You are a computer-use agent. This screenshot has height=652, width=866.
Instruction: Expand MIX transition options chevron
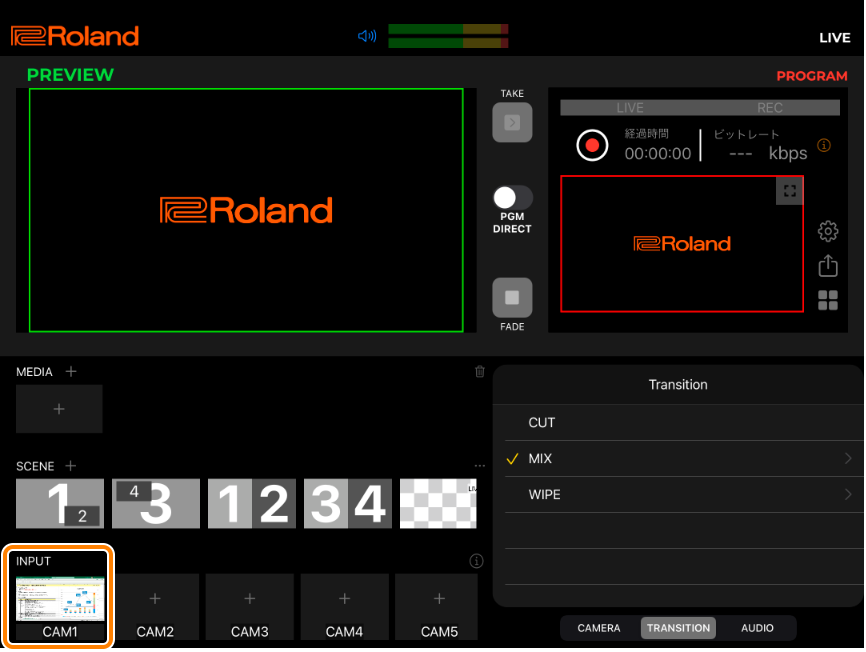click(x=848, y=459)
